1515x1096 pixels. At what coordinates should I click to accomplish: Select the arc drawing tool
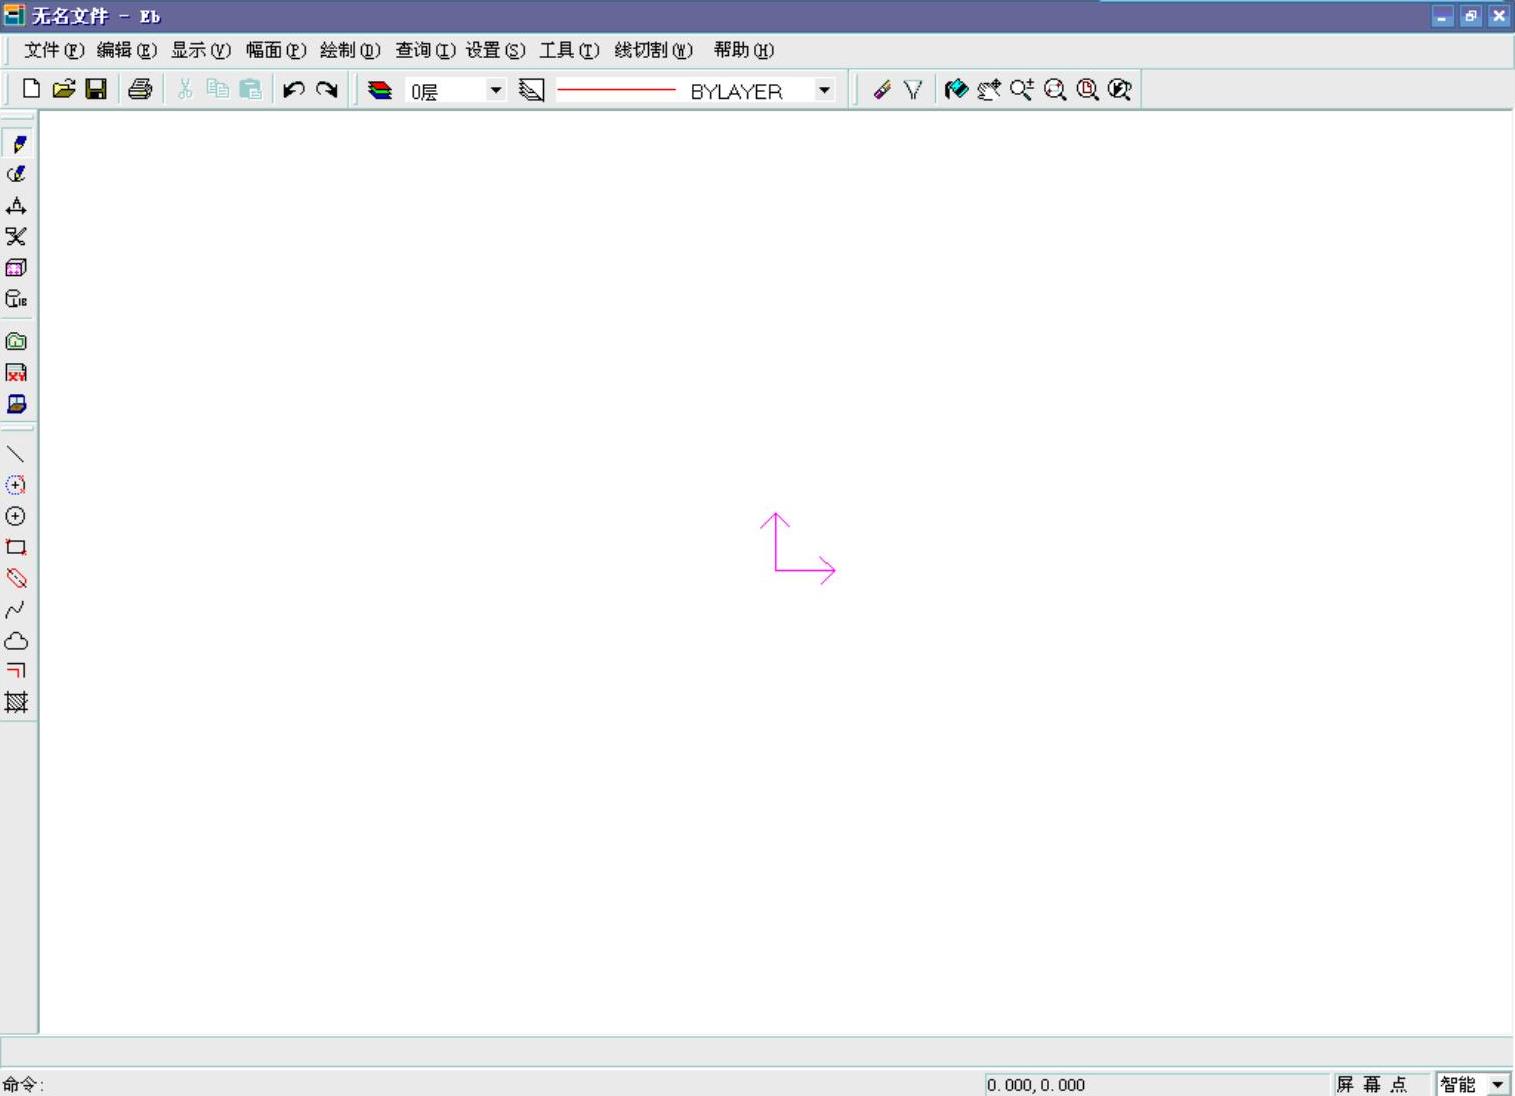[16, 485]
